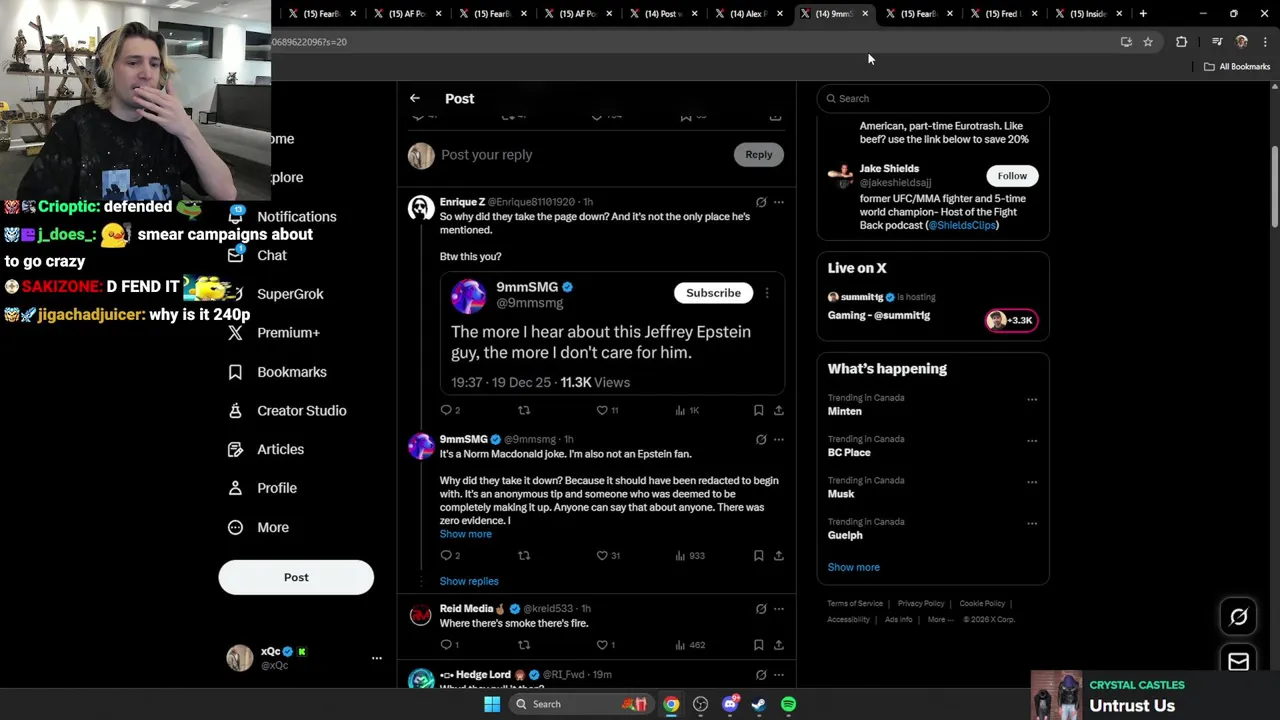Click the Articles sidebar icon
1280x720 pixels.
[235, 450]
